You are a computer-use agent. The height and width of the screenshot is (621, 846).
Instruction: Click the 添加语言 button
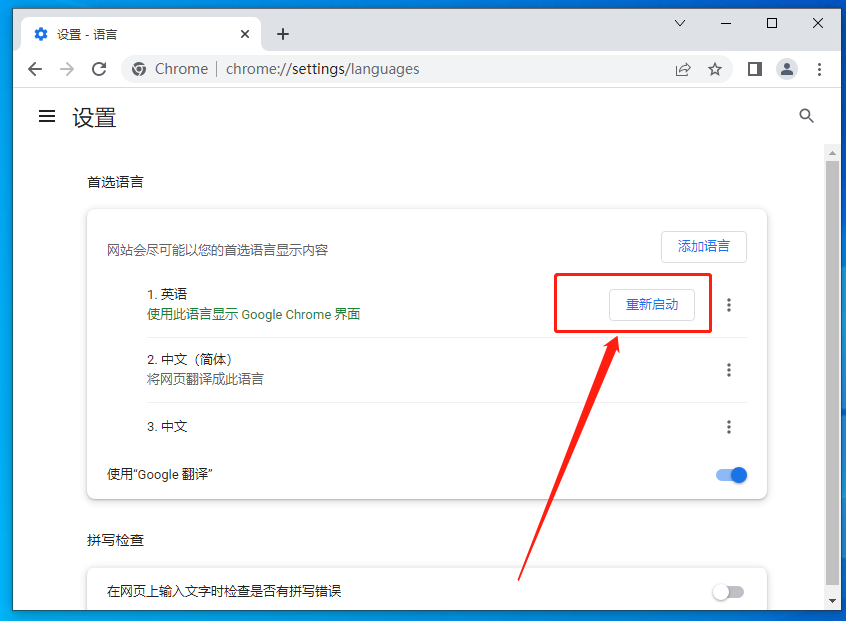[x=703, y=247]
